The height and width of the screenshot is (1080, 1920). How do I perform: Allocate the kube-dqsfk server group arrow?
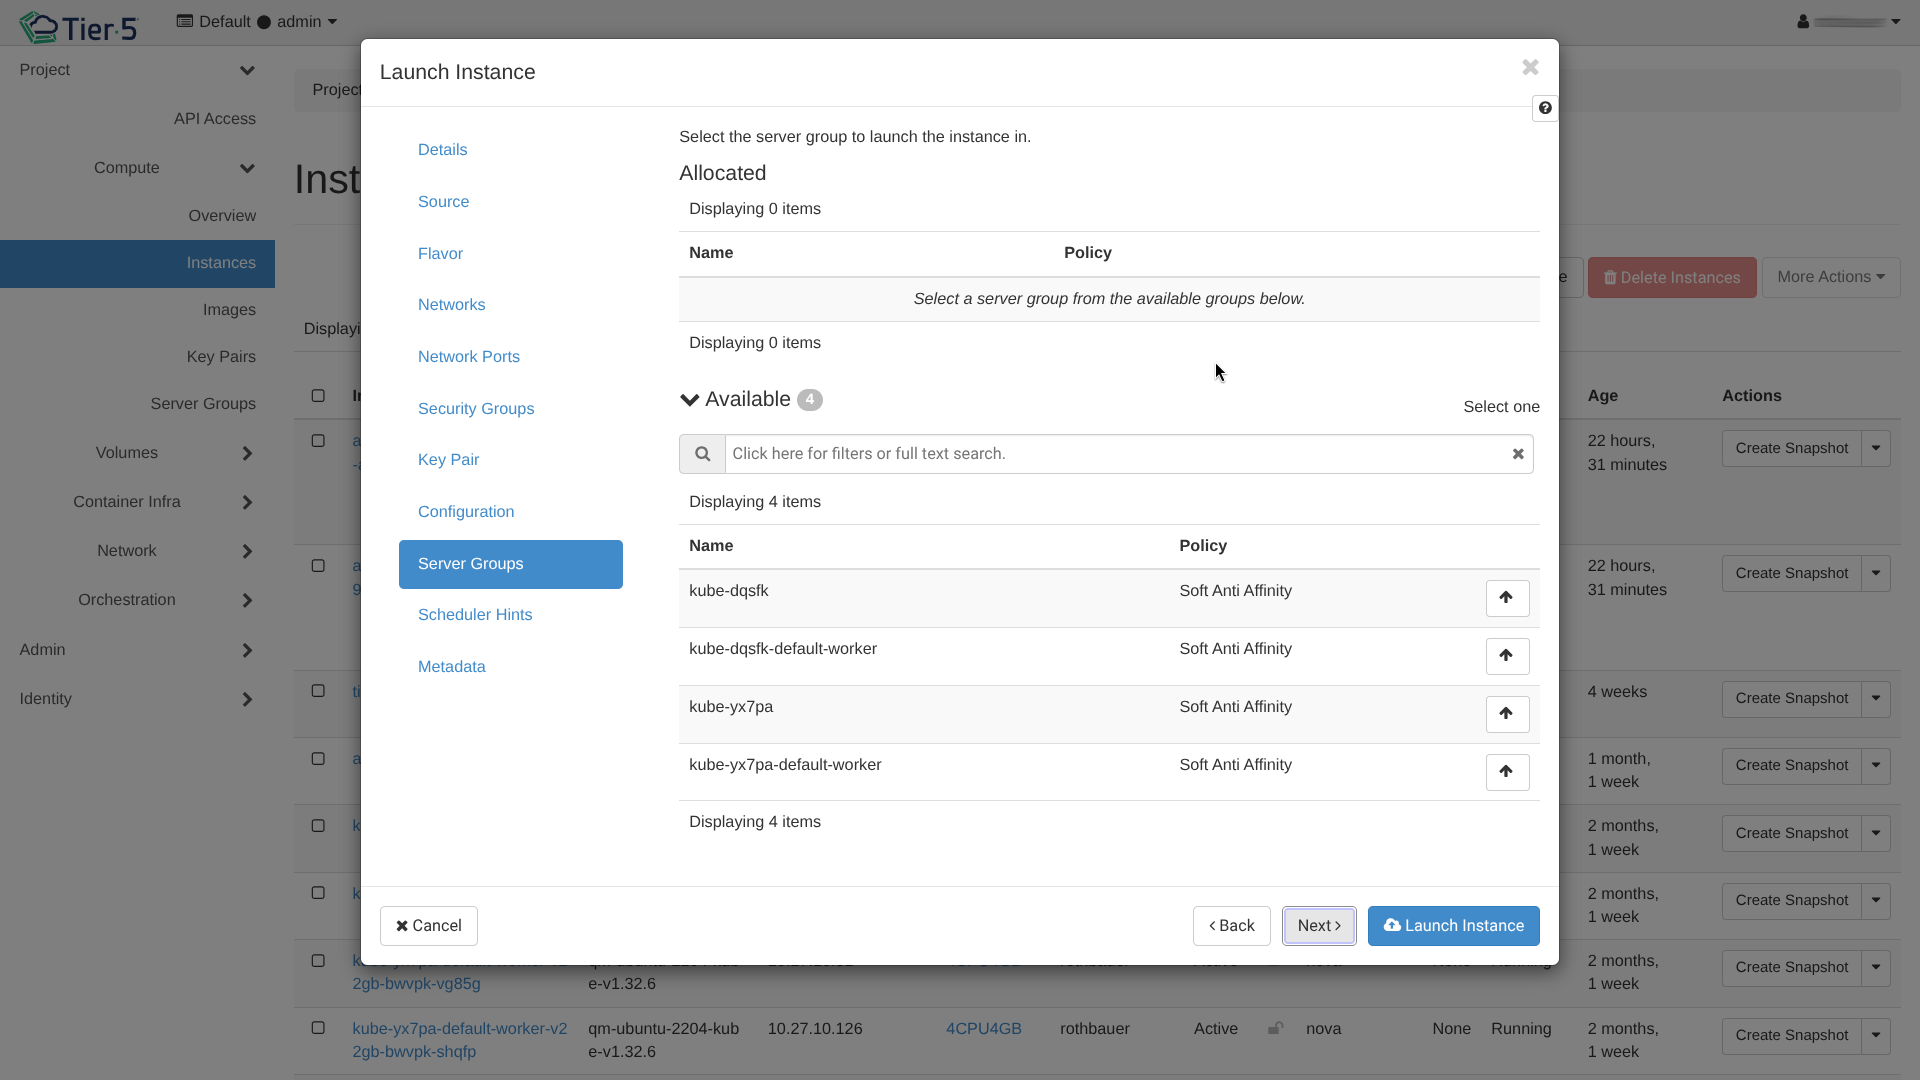click(1506, 598)
